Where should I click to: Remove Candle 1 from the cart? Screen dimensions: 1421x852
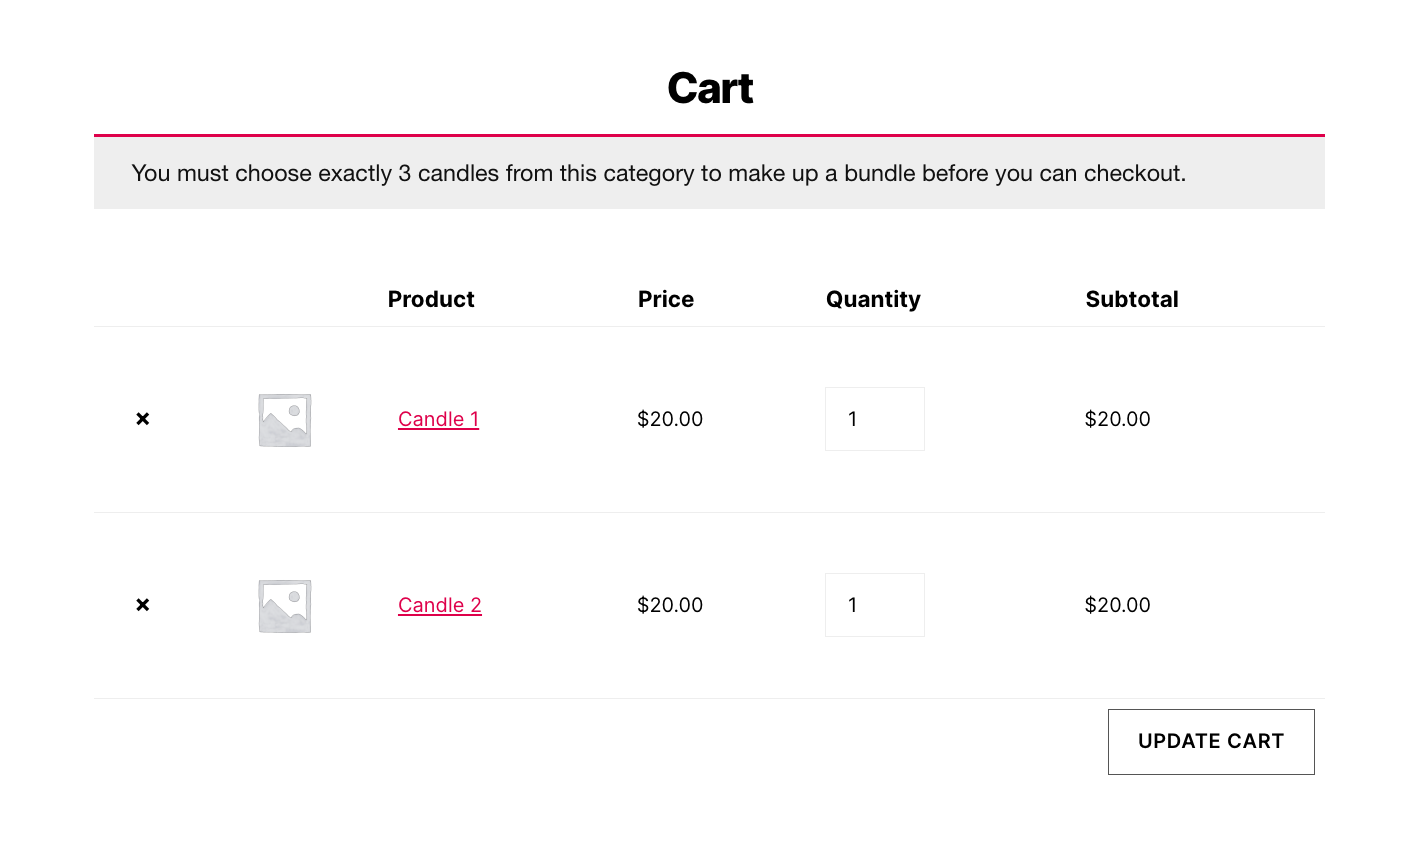[143, 419]
